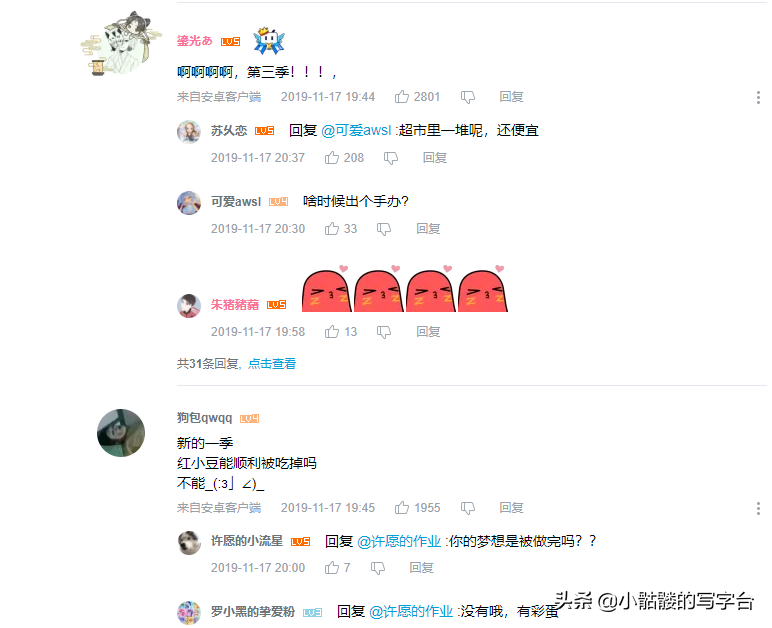Open the @许愿的作业 mention in 许愿的小流星's reply
This screenshot has height=628, width=772.
tap(399, 541)
